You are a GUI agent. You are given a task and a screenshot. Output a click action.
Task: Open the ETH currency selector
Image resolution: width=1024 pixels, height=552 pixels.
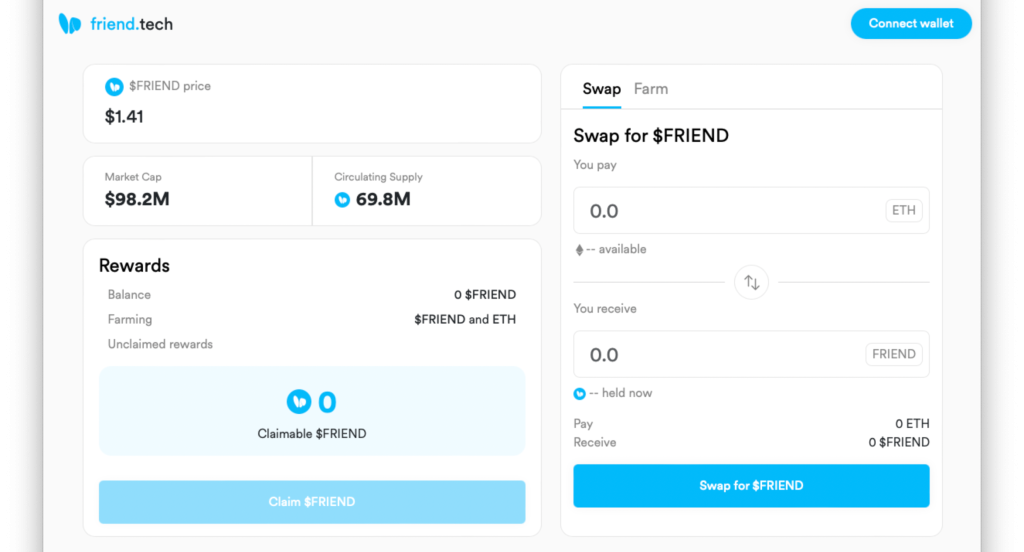904,210
